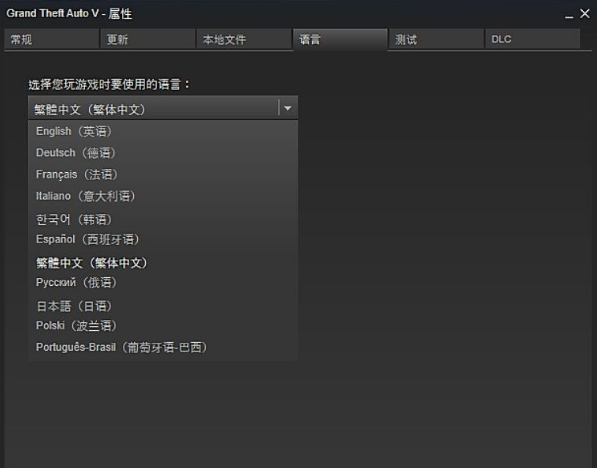The image size is (597, 468).
Task: Pick Polski (波兰语) in the dropdown list
Action: pos(163,326)
